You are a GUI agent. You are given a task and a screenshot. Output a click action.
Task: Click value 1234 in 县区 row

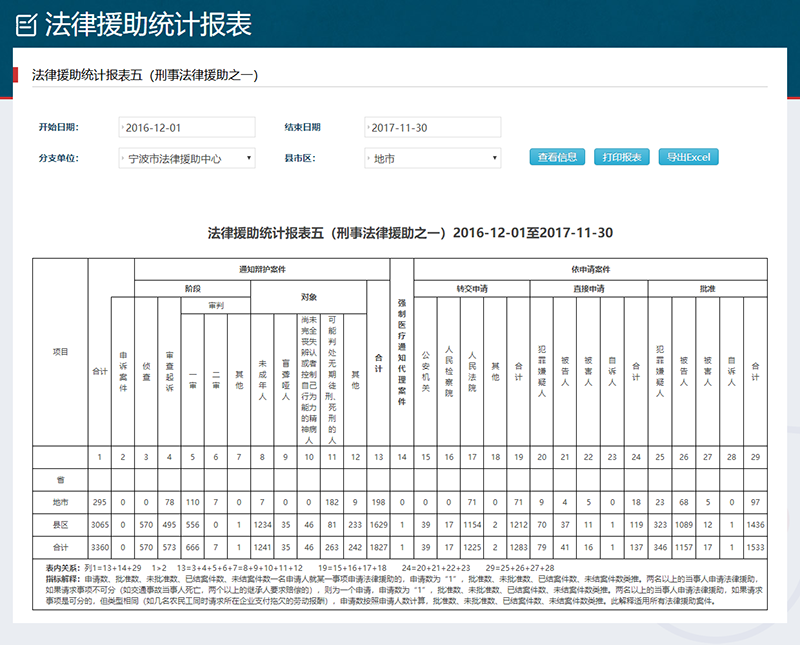[x=262, y=525]
